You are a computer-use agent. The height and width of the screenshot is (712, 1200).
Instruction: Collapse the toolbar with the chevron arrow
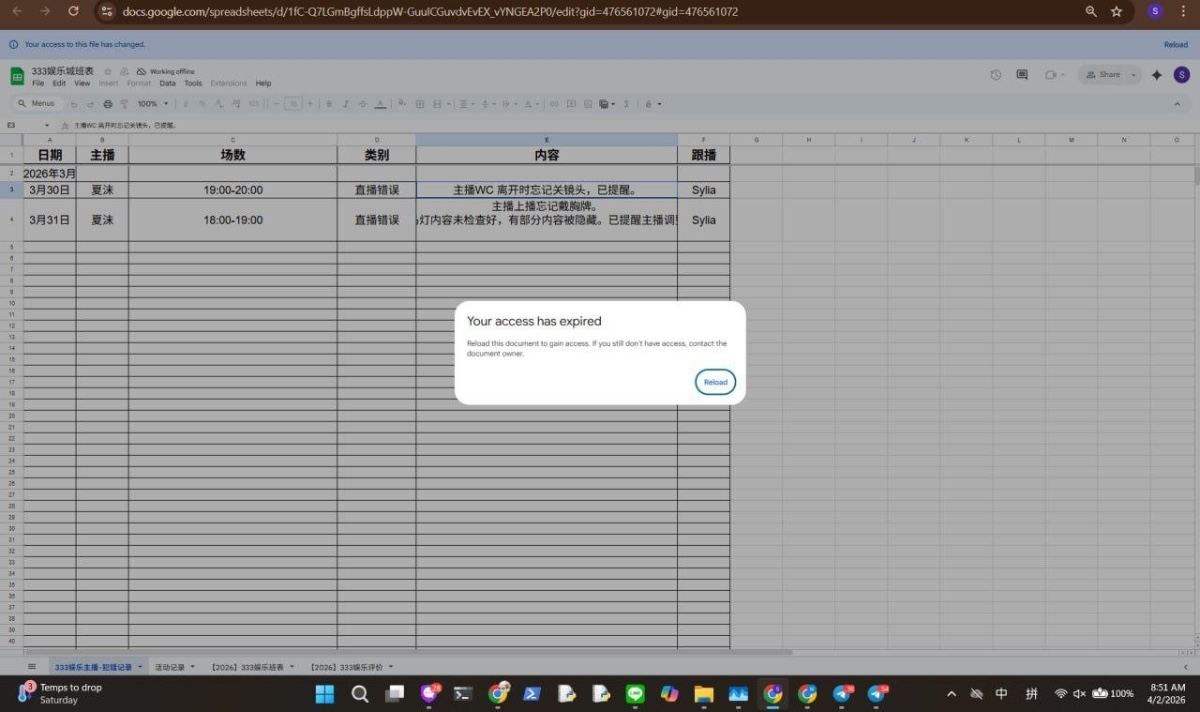point(1177,104)
